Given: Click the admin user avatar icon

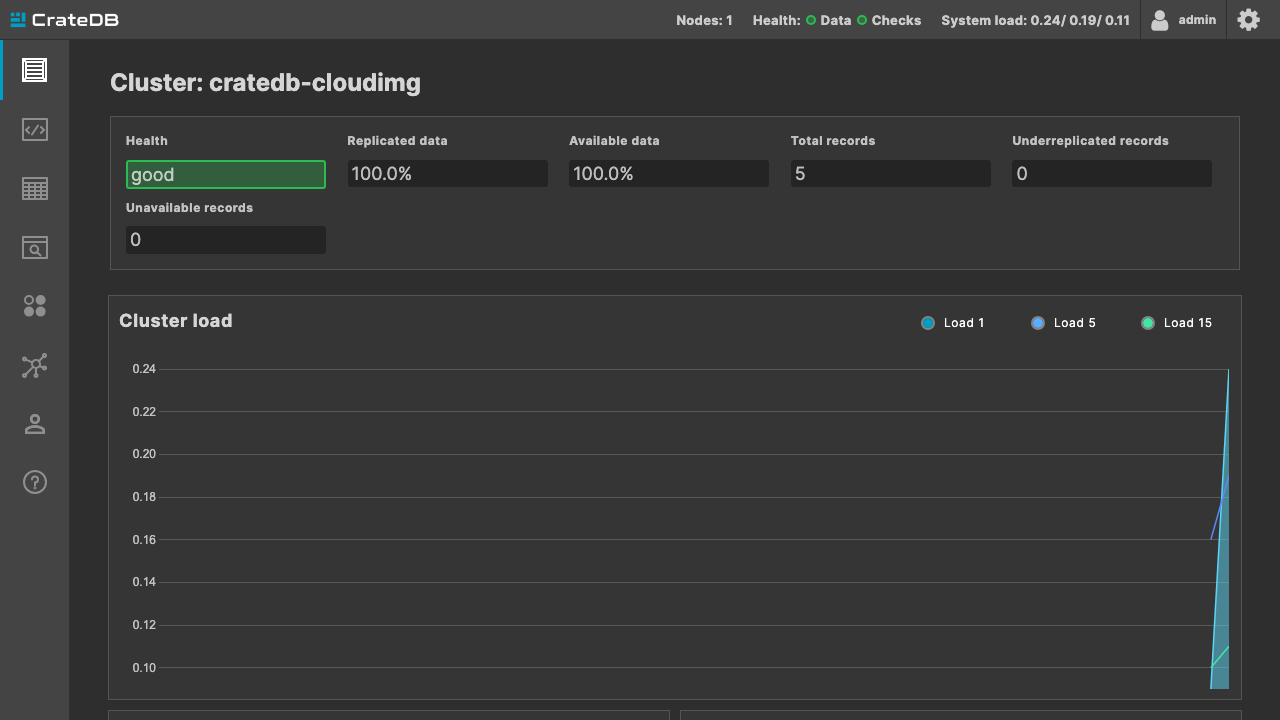Looking at the screenshot, I should tap(1160, 20).
